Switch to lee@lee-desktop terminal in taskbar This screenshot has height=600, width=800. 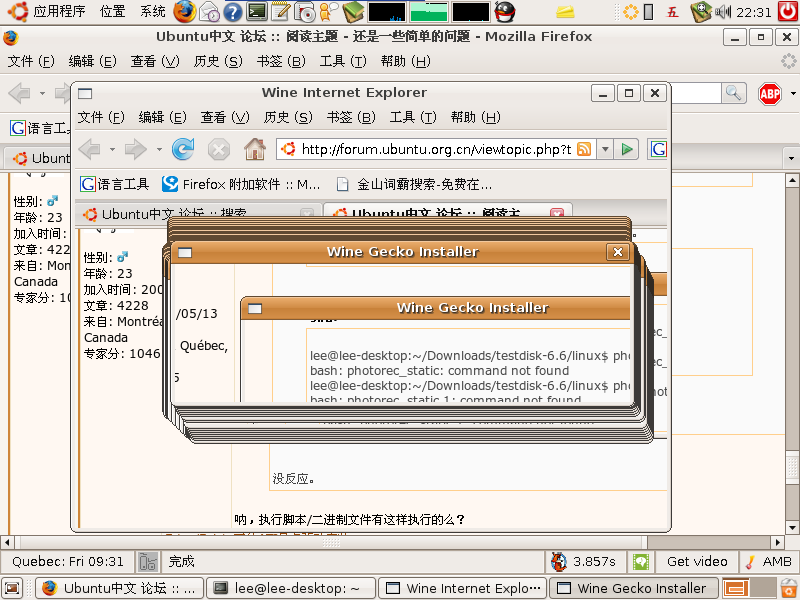pos(291,588)
